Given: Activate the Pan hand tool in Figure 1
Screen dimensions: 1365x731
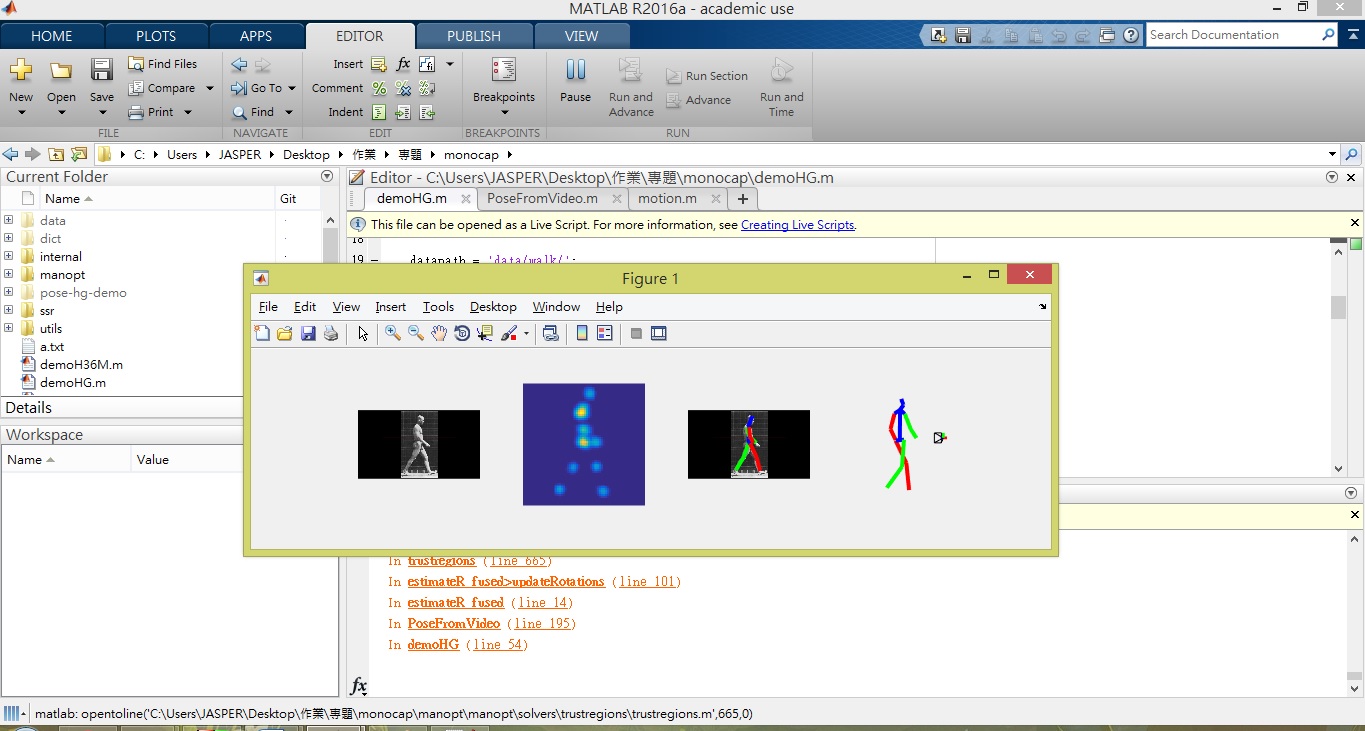Looking at the screenshot, I should point(439,334).
